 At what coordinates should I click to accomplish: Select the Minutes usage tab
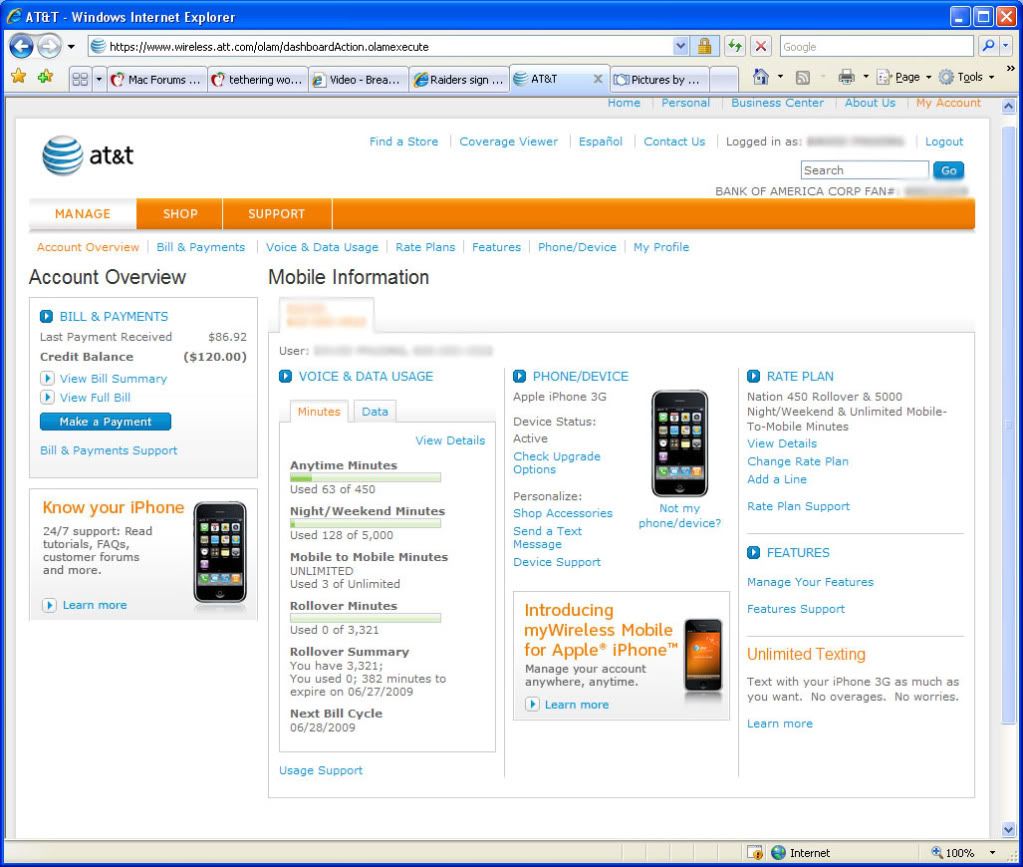coord(319,412)
